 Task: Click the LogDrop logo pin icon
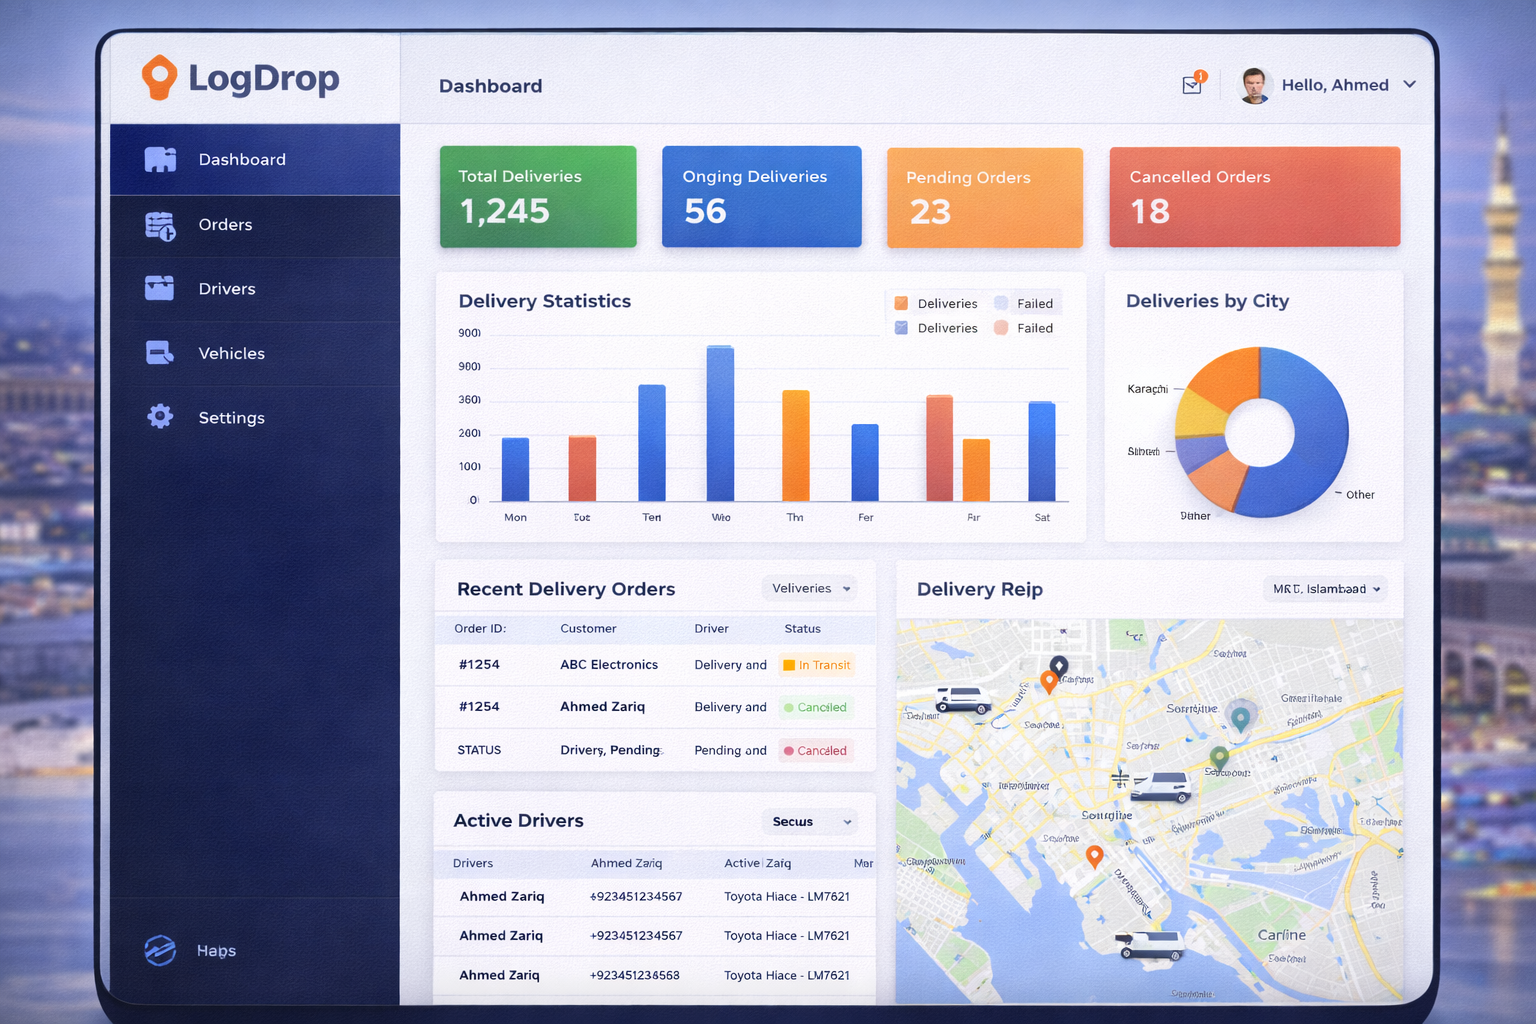[158, 77]
